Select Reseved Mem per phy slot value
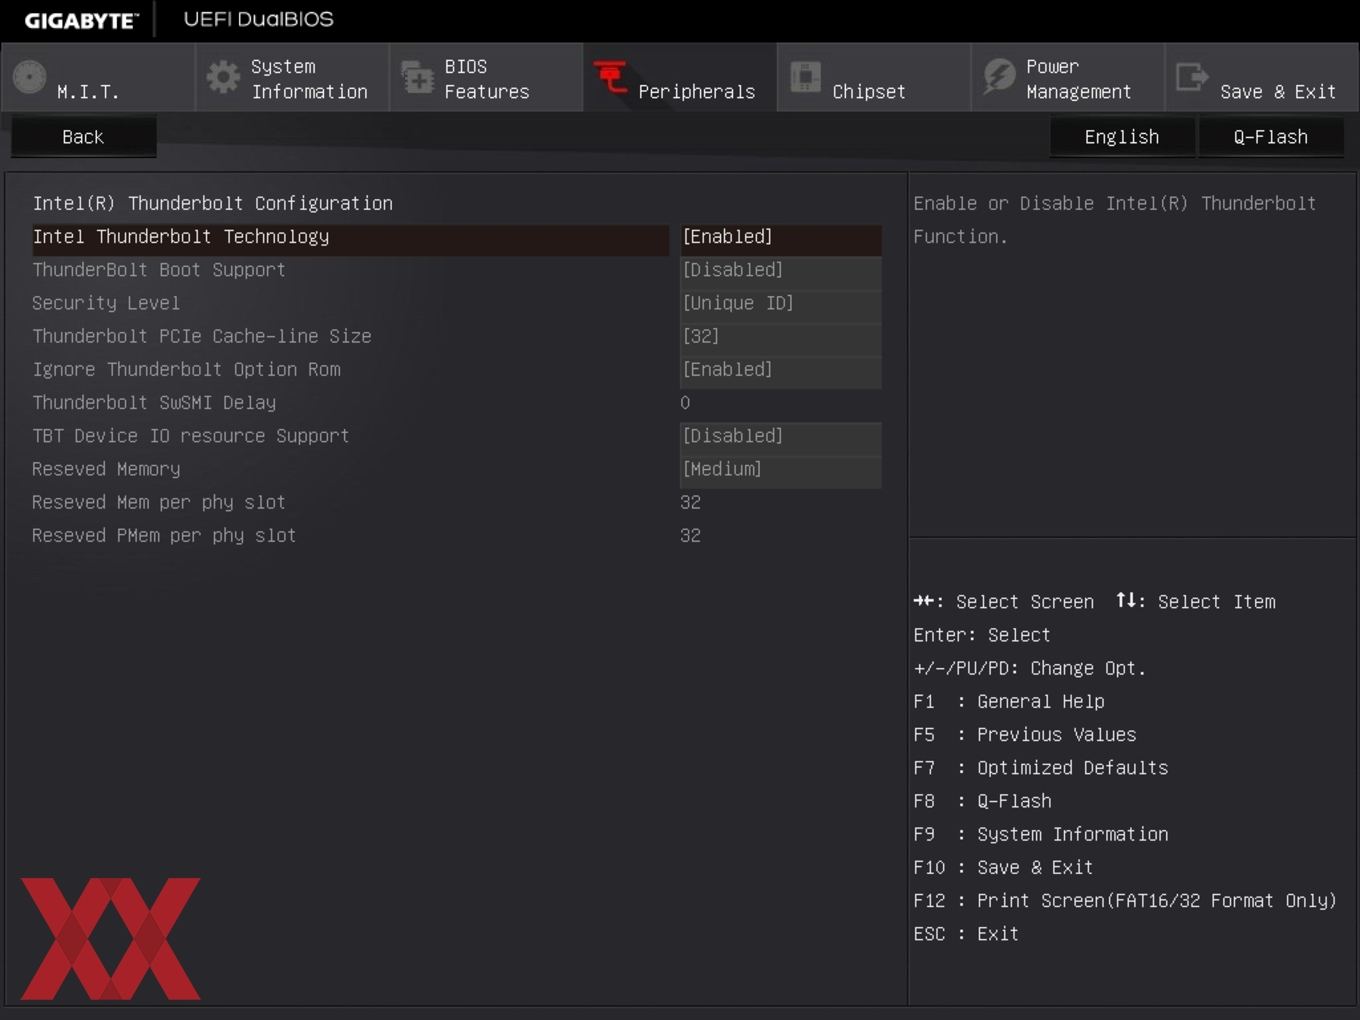Screen dimensions: 1360x1020 (690, 502)
